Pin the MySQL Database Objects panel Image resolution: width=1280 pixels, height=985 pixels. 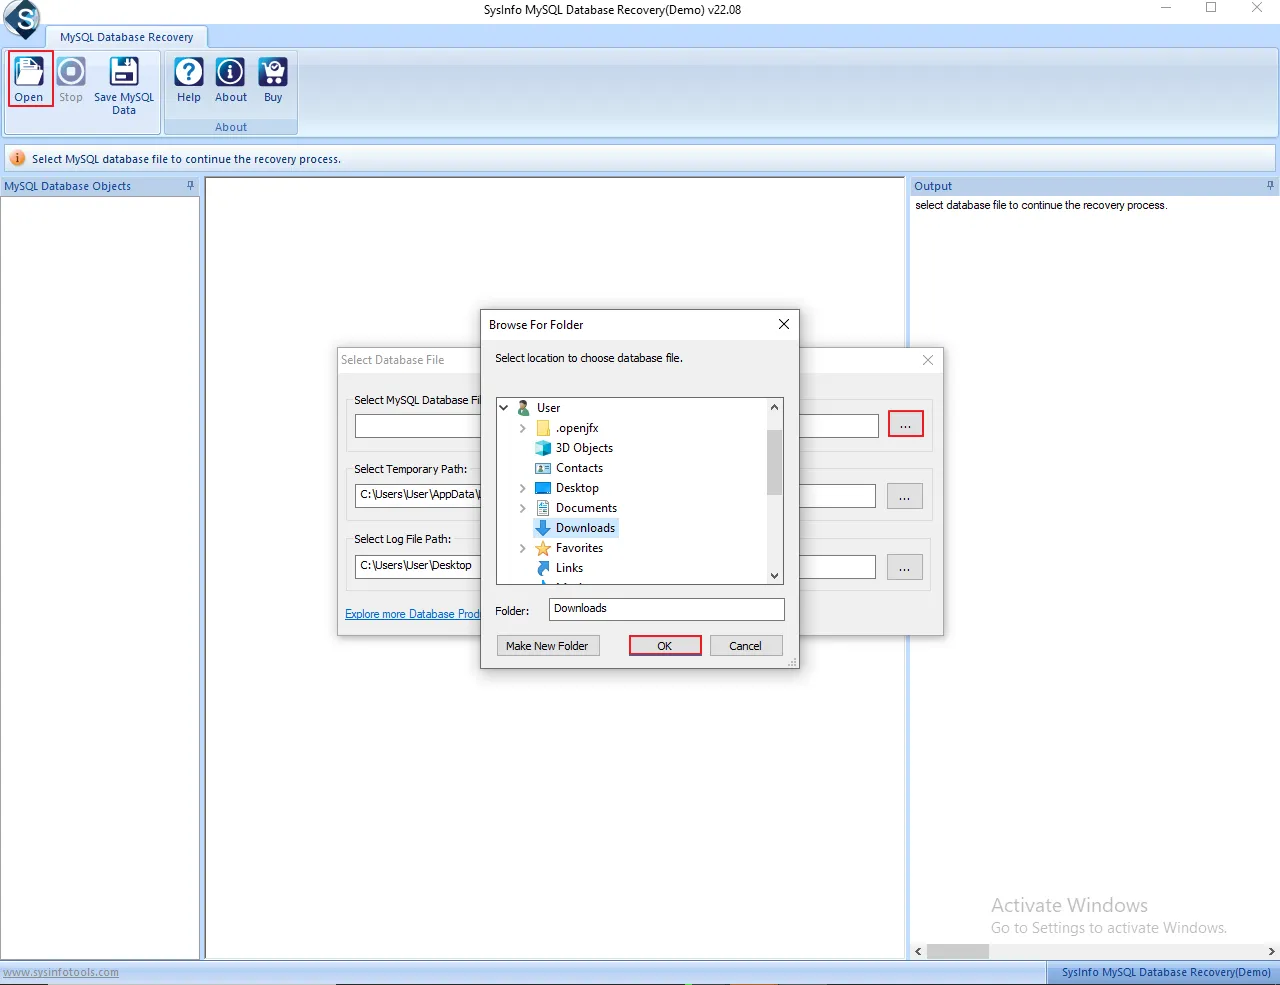pos(191,186)
